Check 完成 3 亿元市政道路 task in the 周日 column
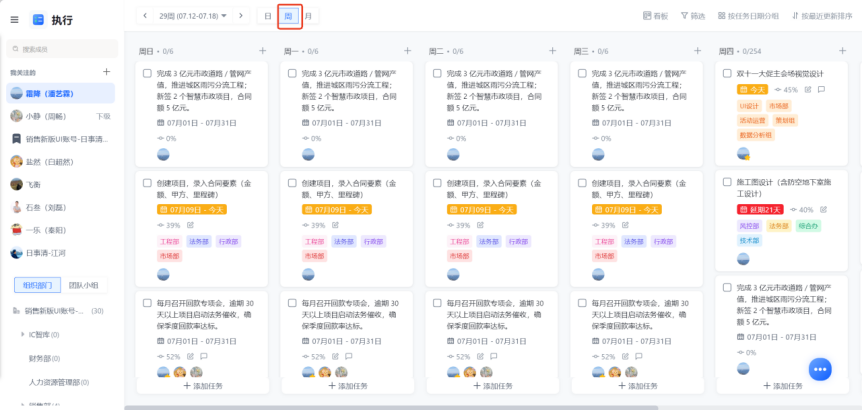Image resolution: width=862 pixels, height=411 pixels. (147, 73)
